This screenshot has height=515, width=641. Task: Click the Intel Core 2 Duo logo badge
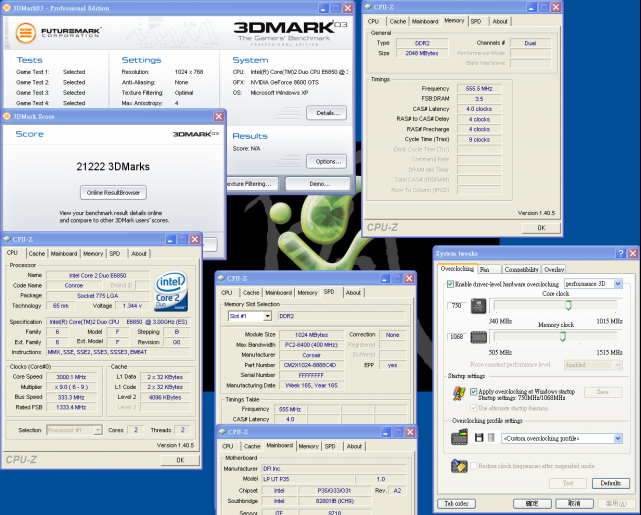coord(171,291)
